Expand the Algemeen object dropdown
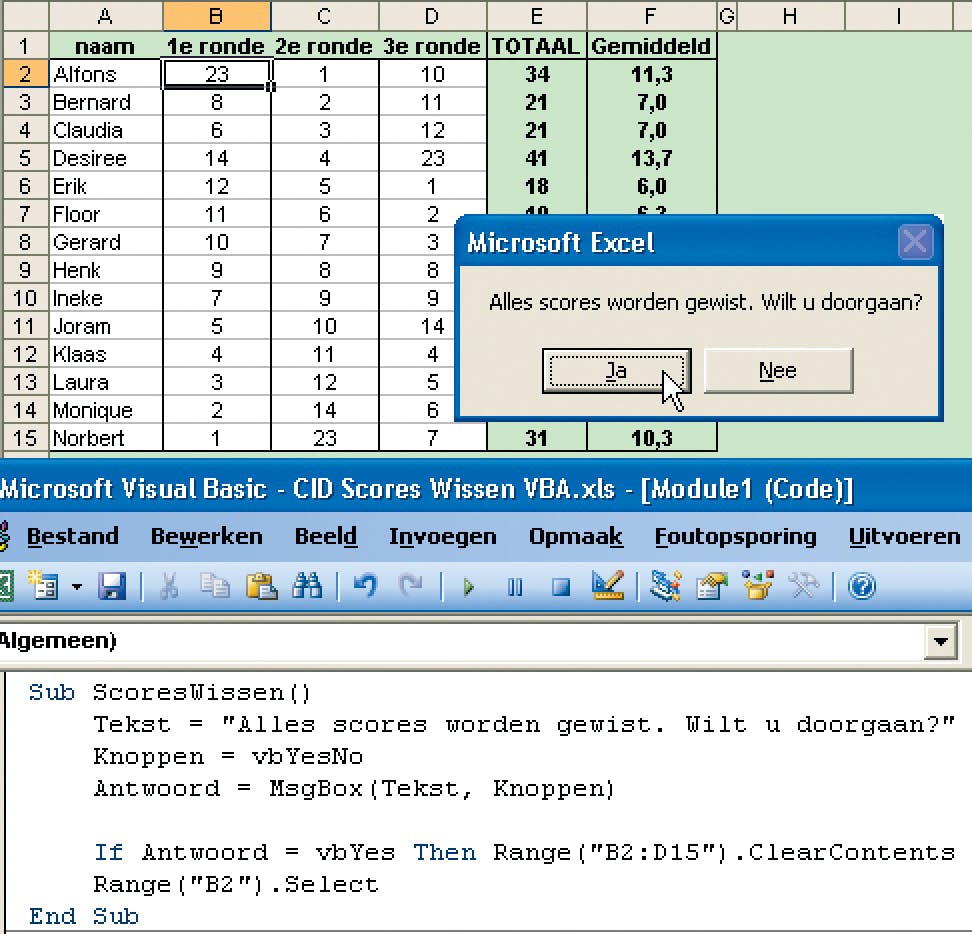The image size is (972, 934). pyautogui.click(x=940, y=641)
